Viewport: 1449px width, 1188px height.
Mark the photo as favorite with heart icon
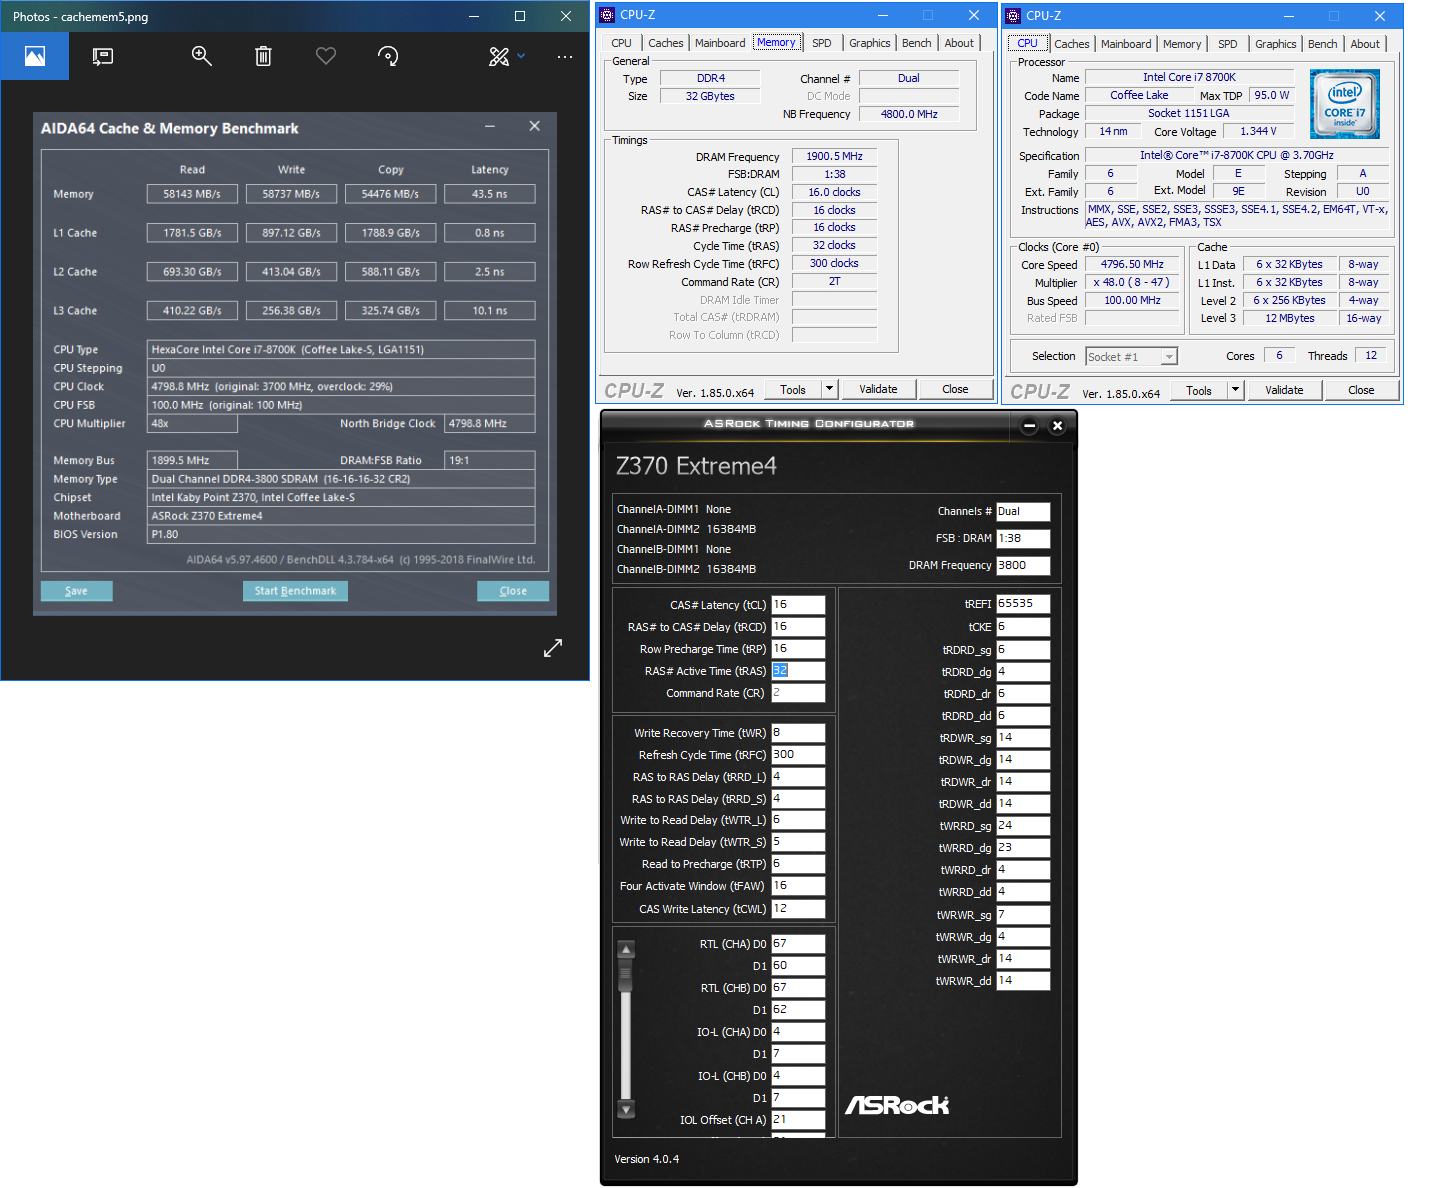coord(326,56)
